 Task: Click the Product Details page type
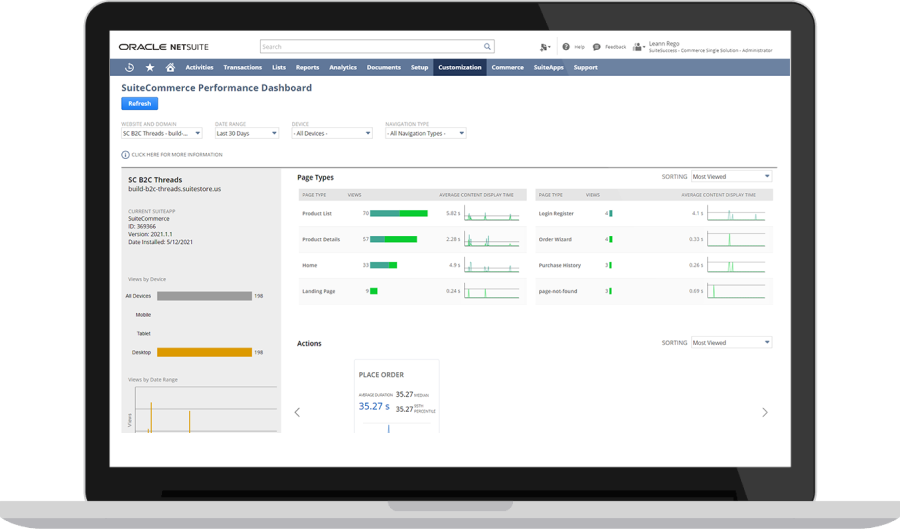321,239
